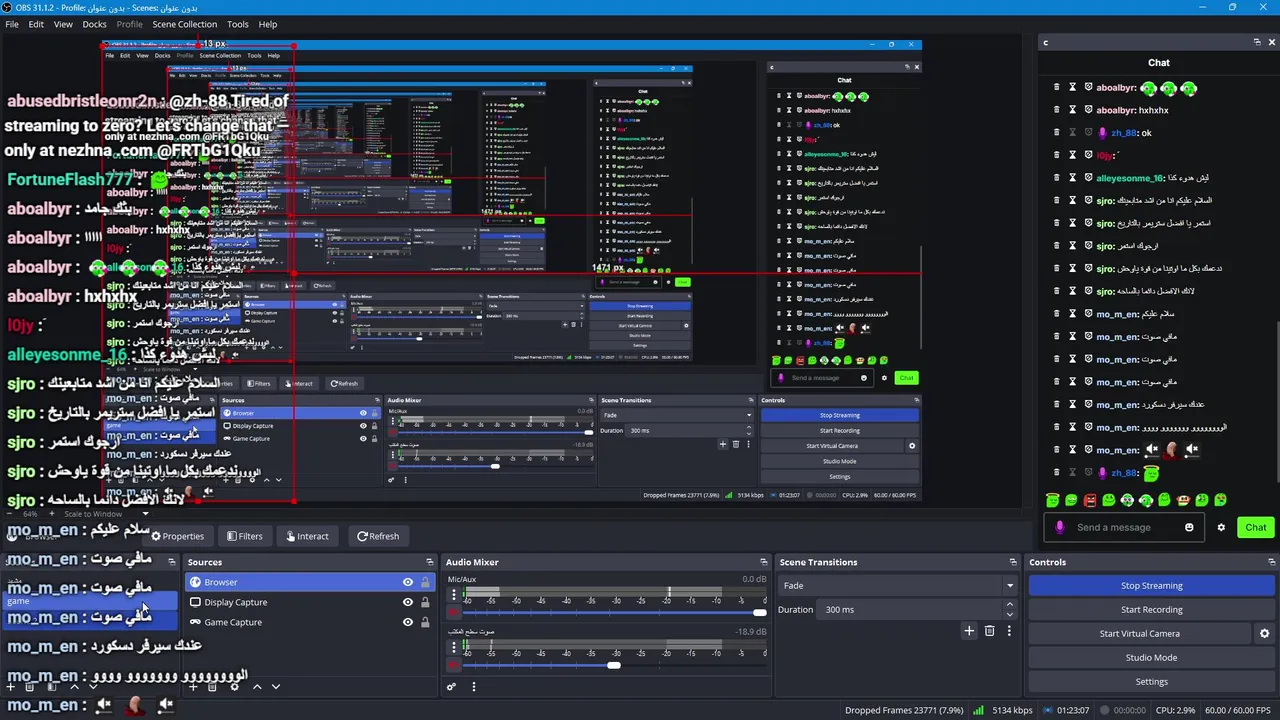
Task: Pop out the Sources dock
Action: tap(430, 562)
